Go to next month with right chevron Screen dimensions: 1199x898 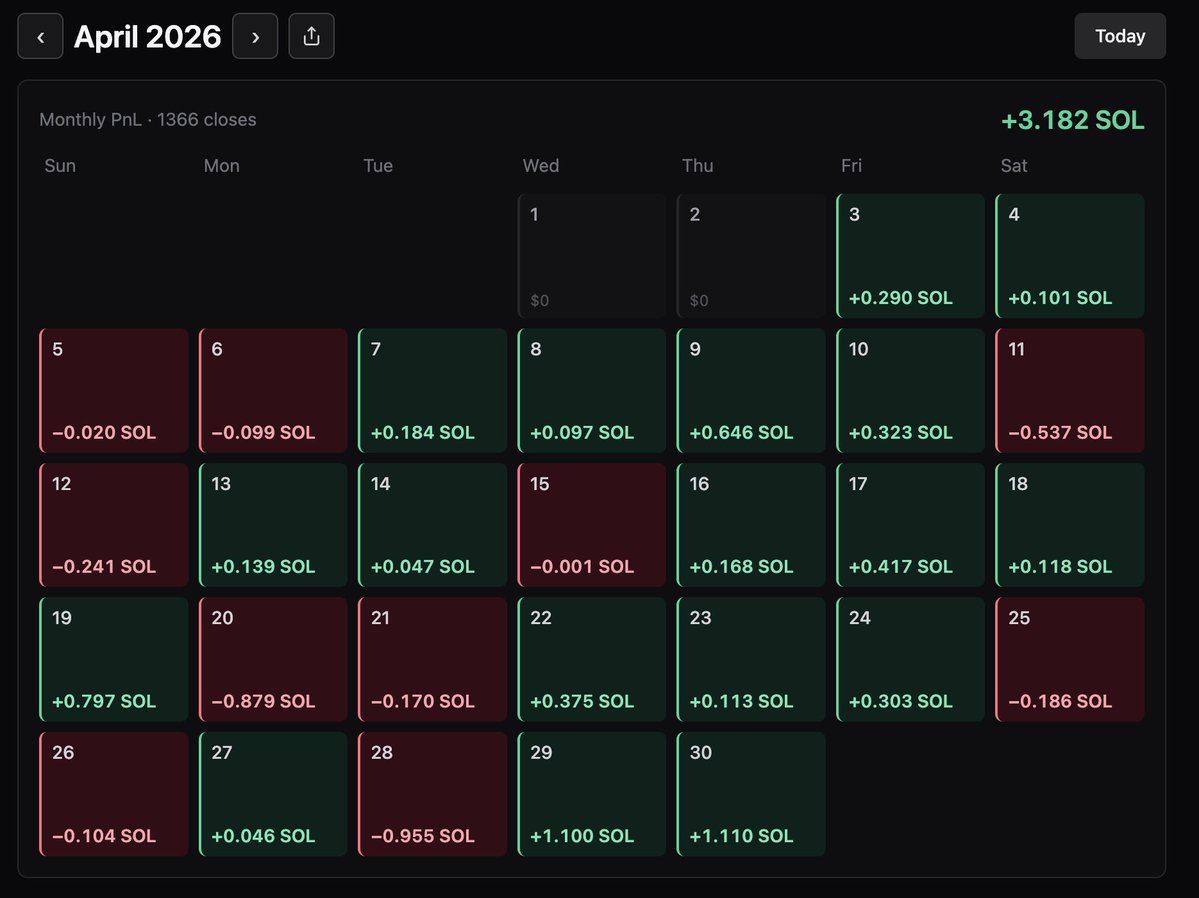coord(255,36)
